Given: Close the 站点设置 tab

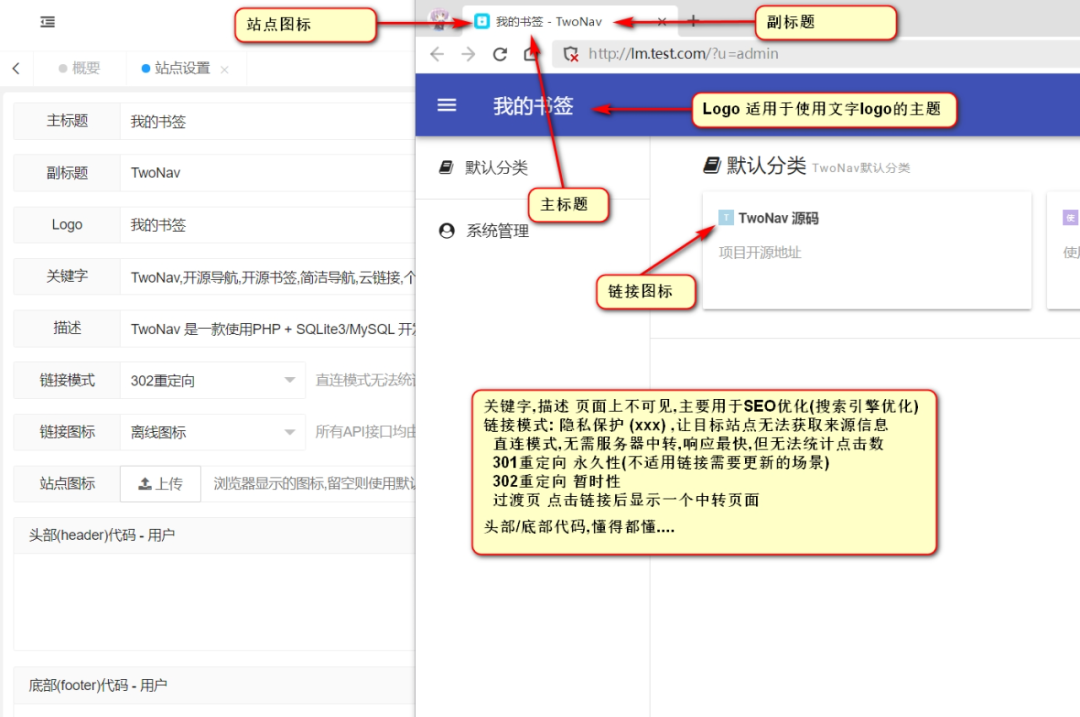Looking at the screenshot, I should pyautogui.click(x=225, y=70).
